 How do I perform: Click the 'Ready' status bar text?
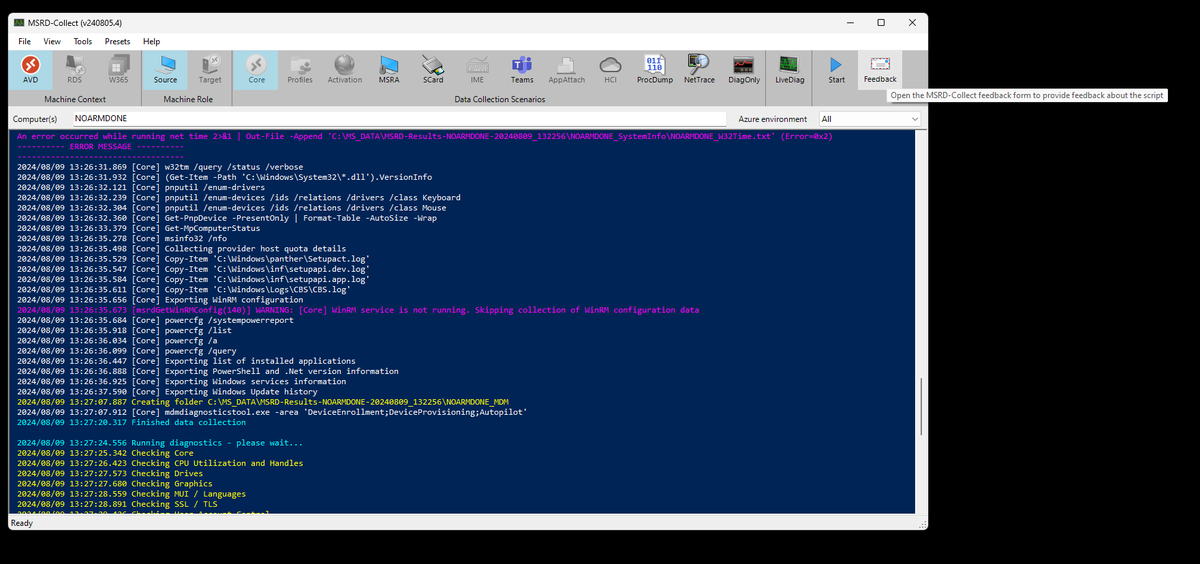[21, 523]
